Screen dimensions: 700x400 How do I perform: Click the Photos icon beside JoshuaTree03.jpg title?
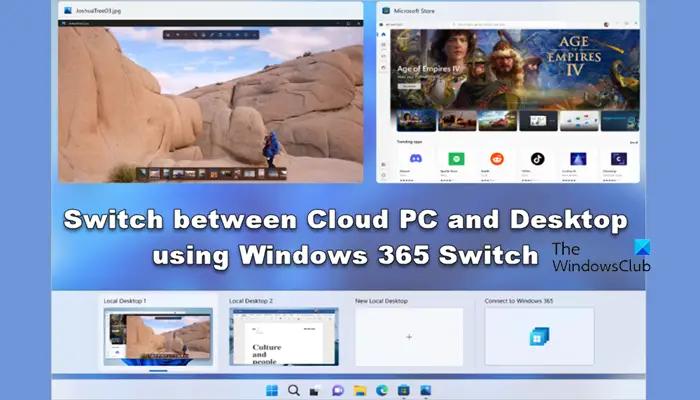click(68, 10)
